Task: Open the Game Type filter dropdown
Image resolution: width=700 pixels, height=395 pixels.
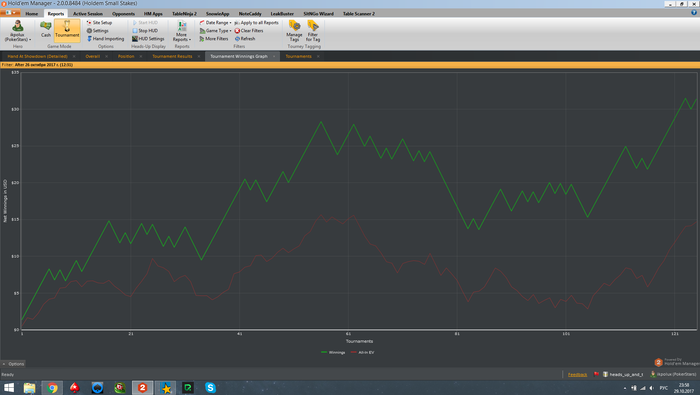Action: click(215, 31)
